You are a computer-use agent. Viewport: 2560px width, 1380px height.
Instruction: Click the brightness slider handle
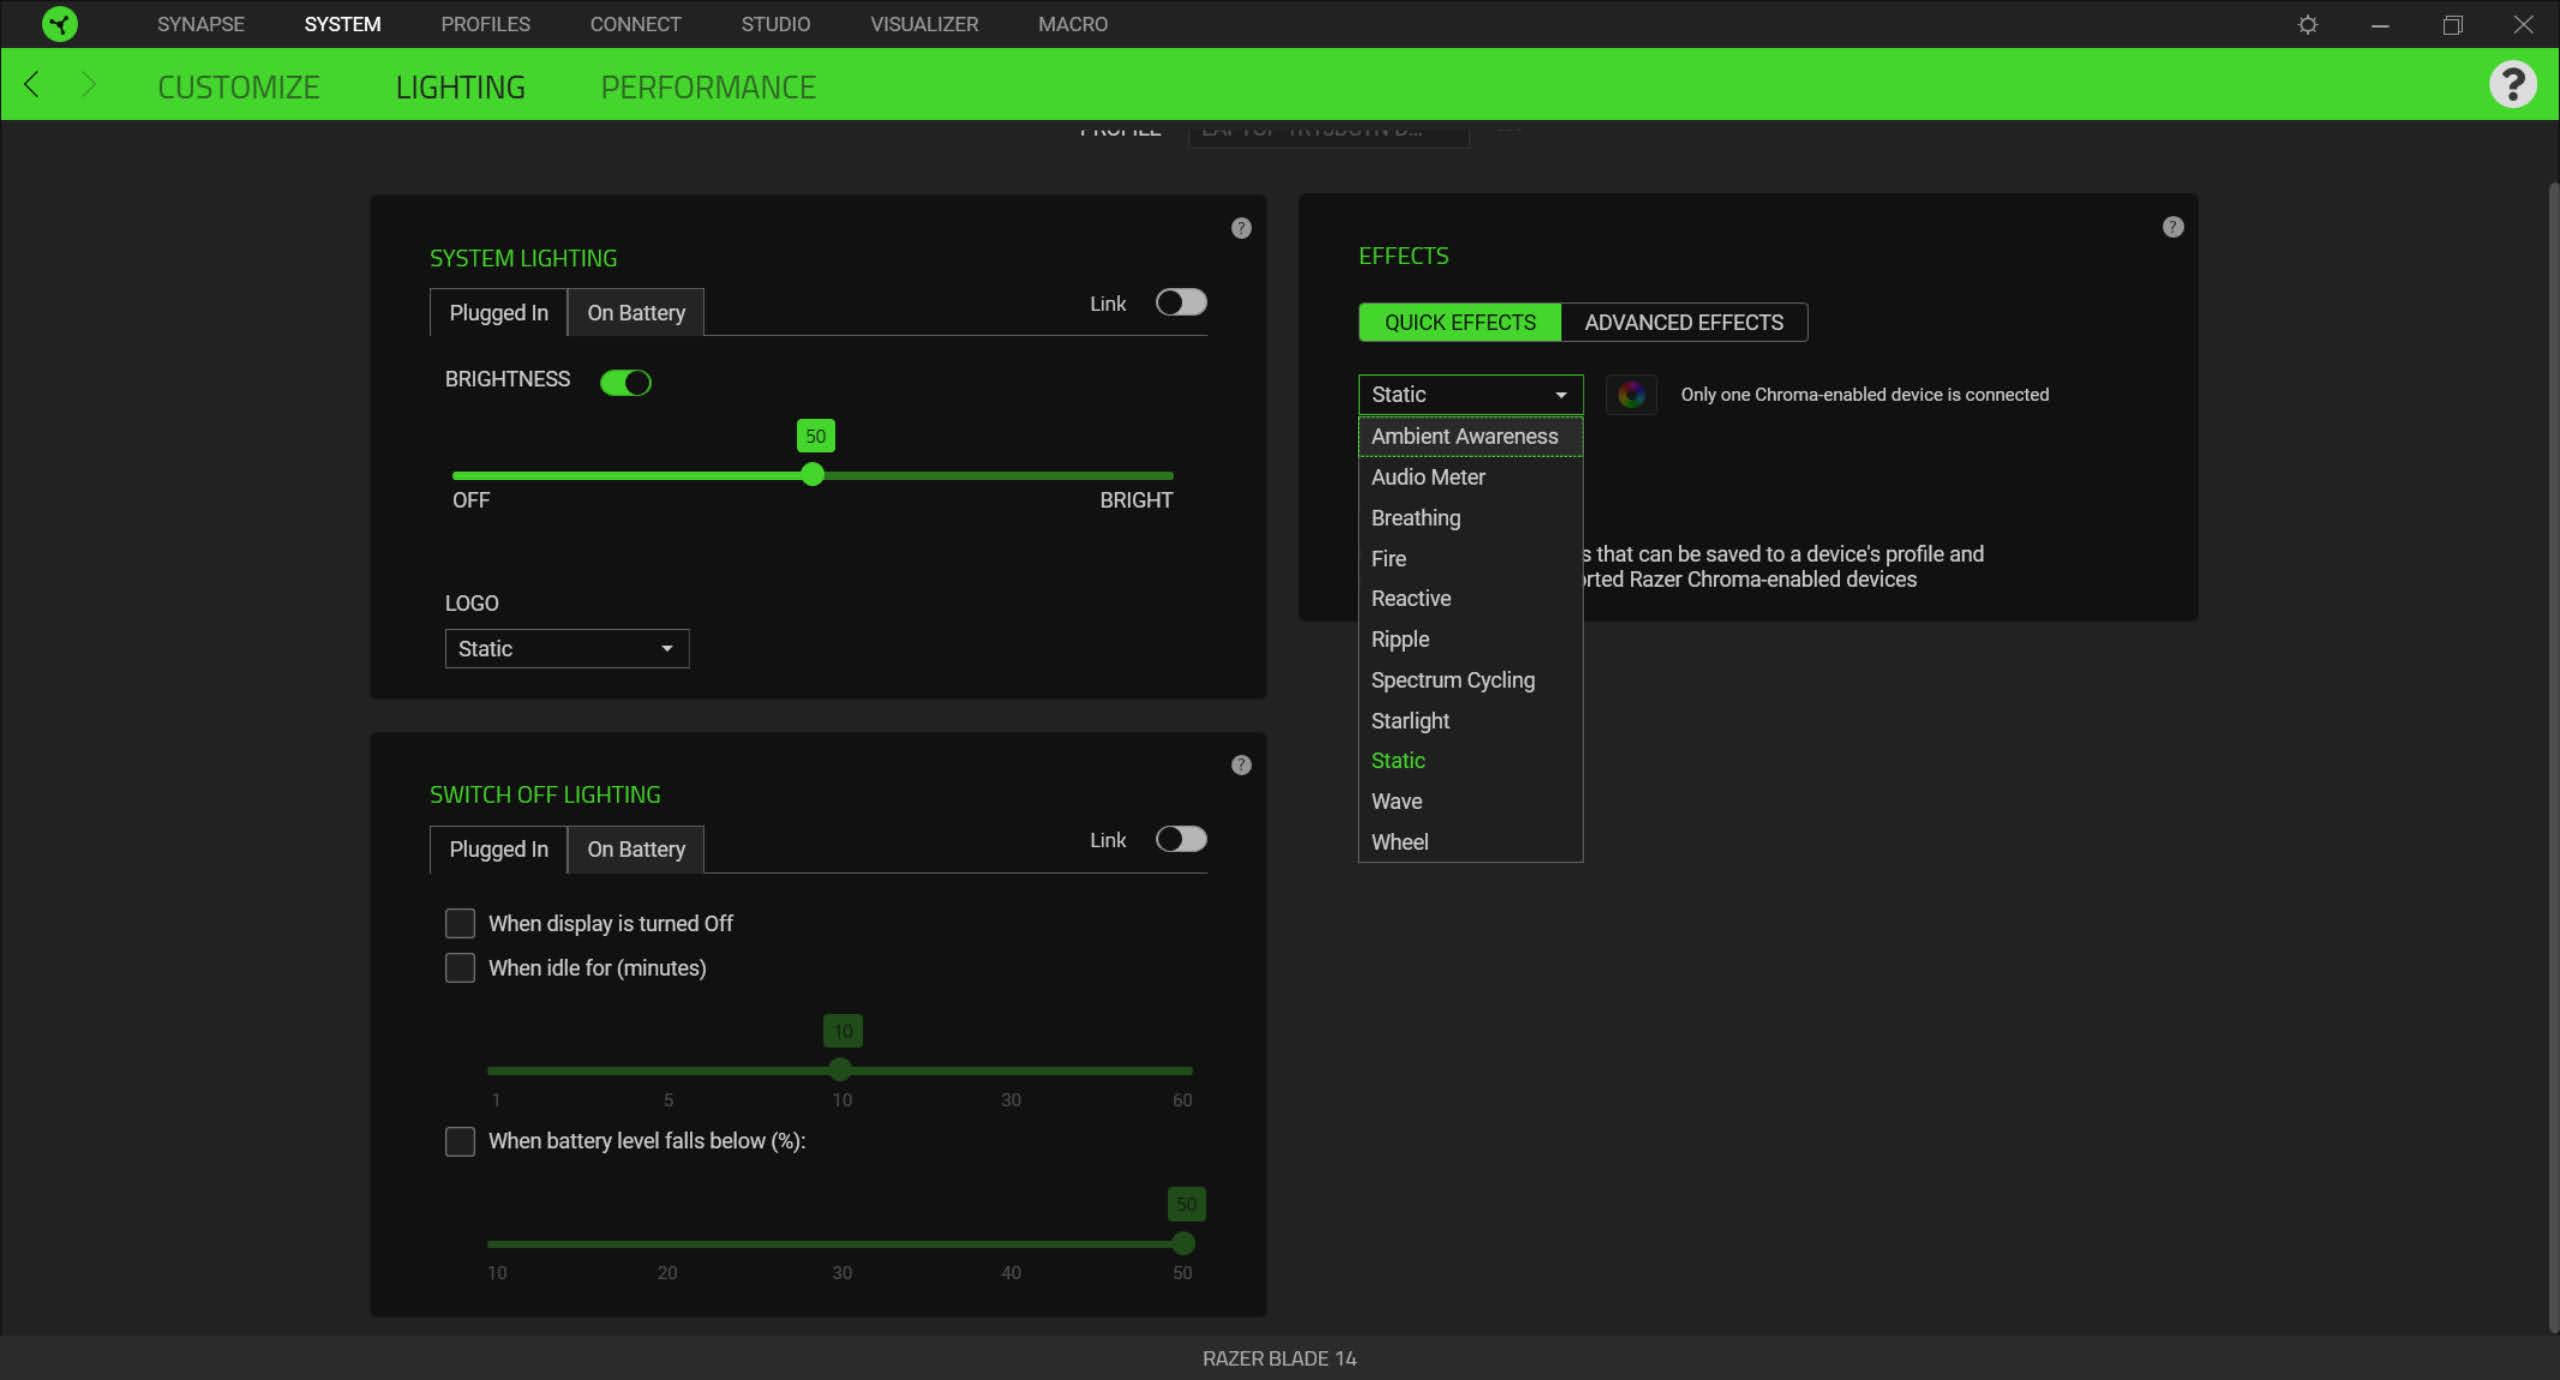[813, 475]
